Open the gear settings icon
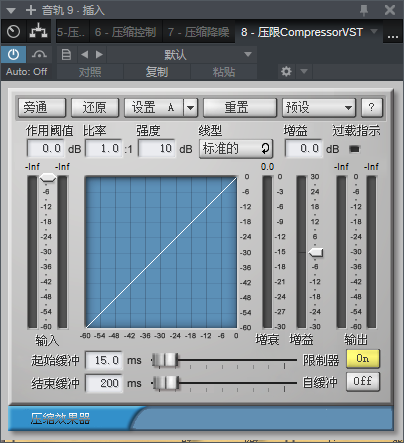404x443 pixels. click(286, 71)
